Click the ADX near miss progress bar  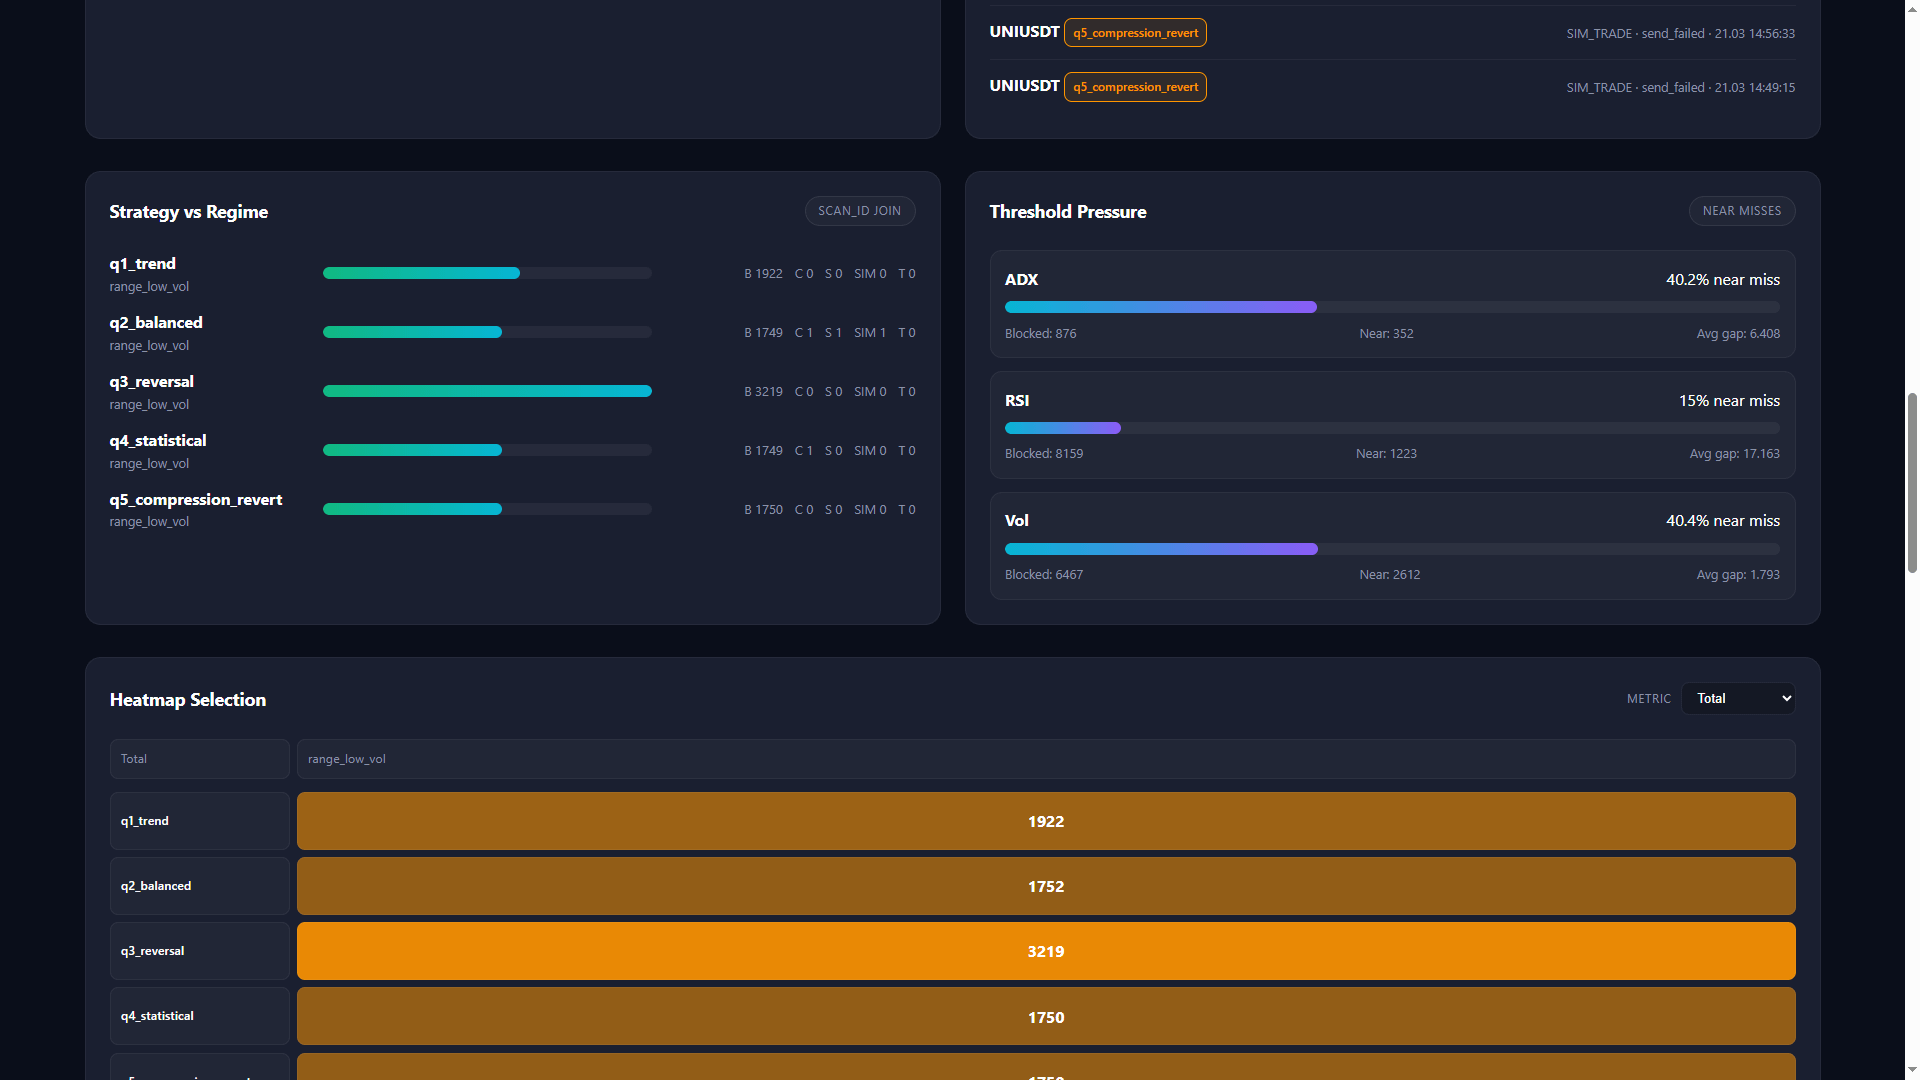1391,307
